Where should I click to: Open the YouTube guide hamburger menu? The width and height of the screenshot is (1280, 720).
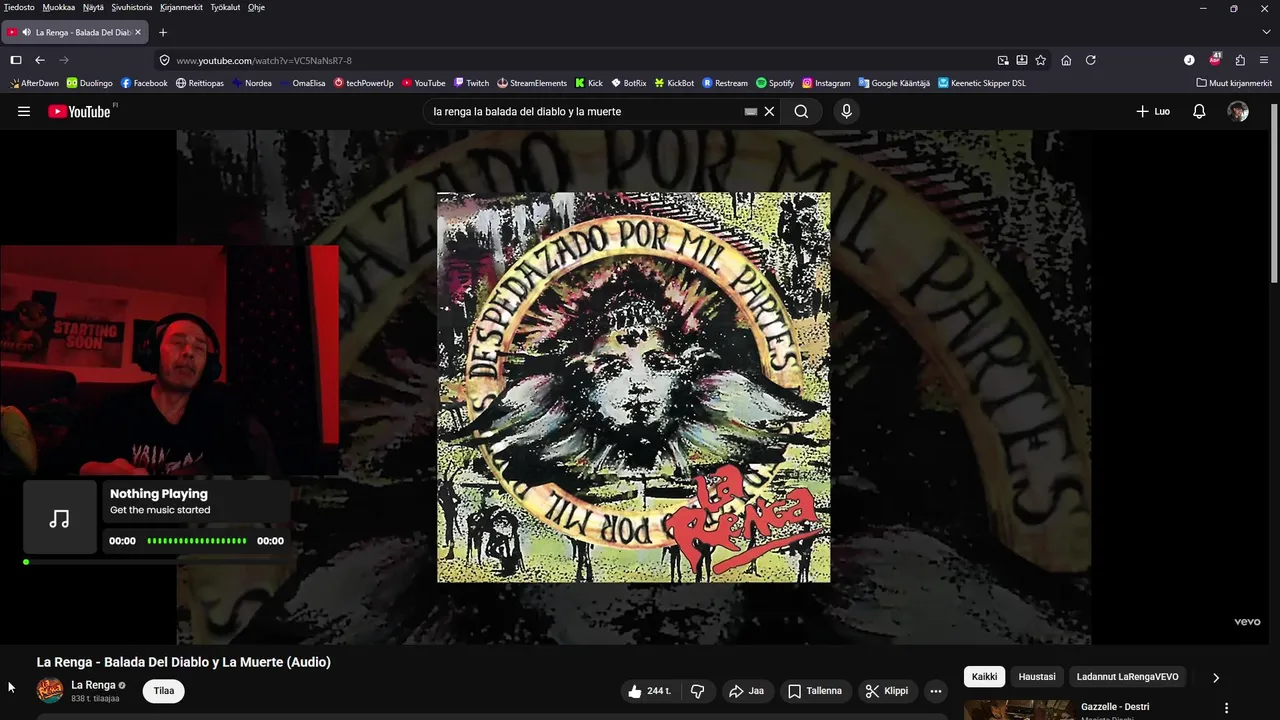(24, 111)
